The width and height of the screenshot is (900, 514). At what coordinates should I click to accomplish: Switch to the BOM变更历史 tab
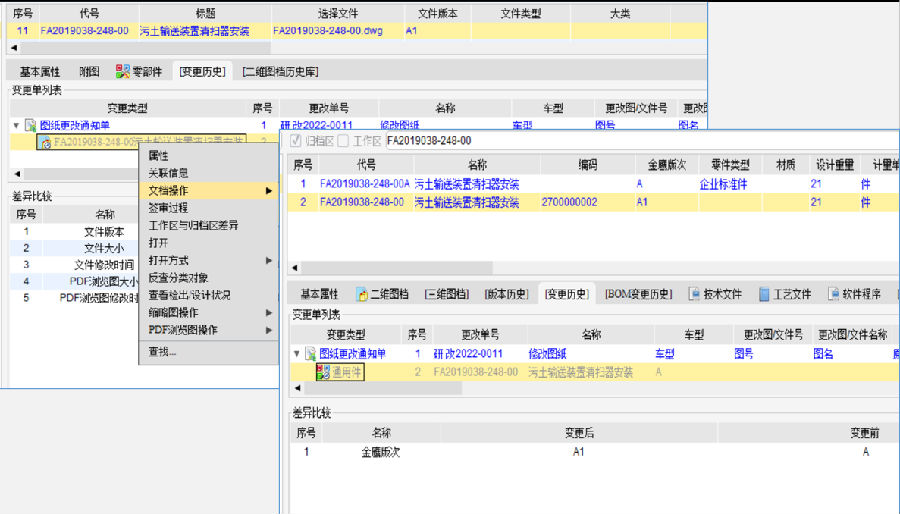(640, 294)
